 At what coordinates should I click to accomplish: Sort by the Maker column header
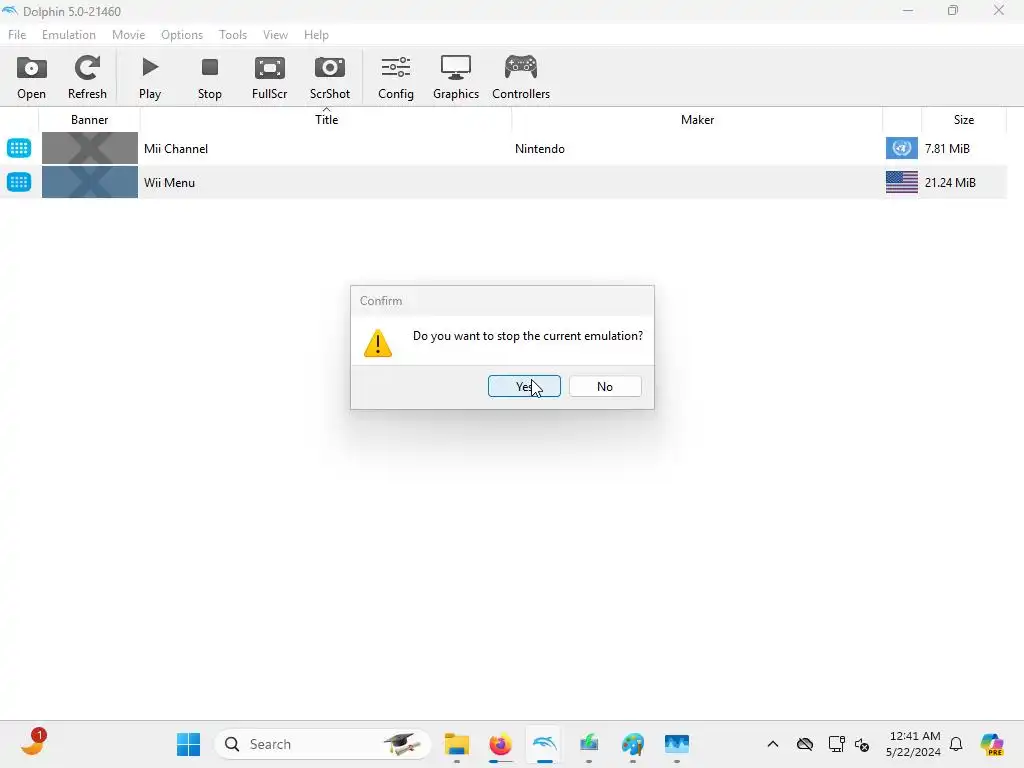697,120
